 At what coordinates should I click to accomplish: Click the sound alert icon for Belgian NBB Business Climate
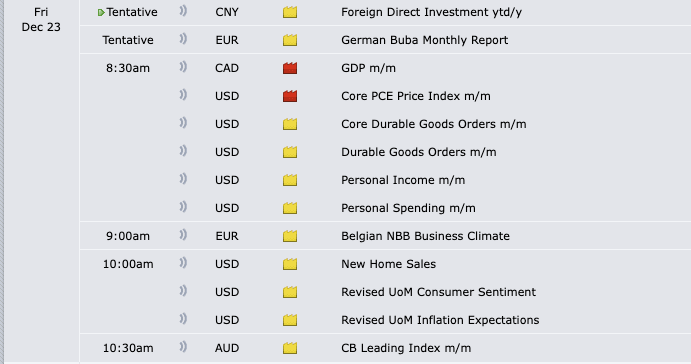point(183,235)
